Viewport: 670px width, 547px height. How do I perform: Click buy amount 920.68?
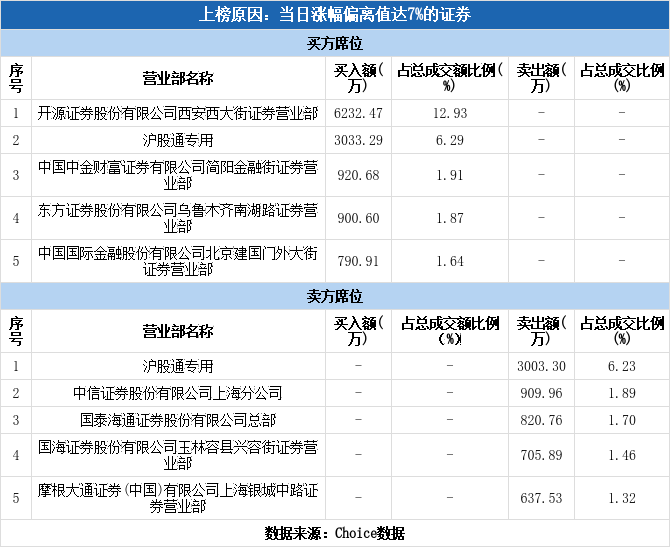[x=358, y=175]
